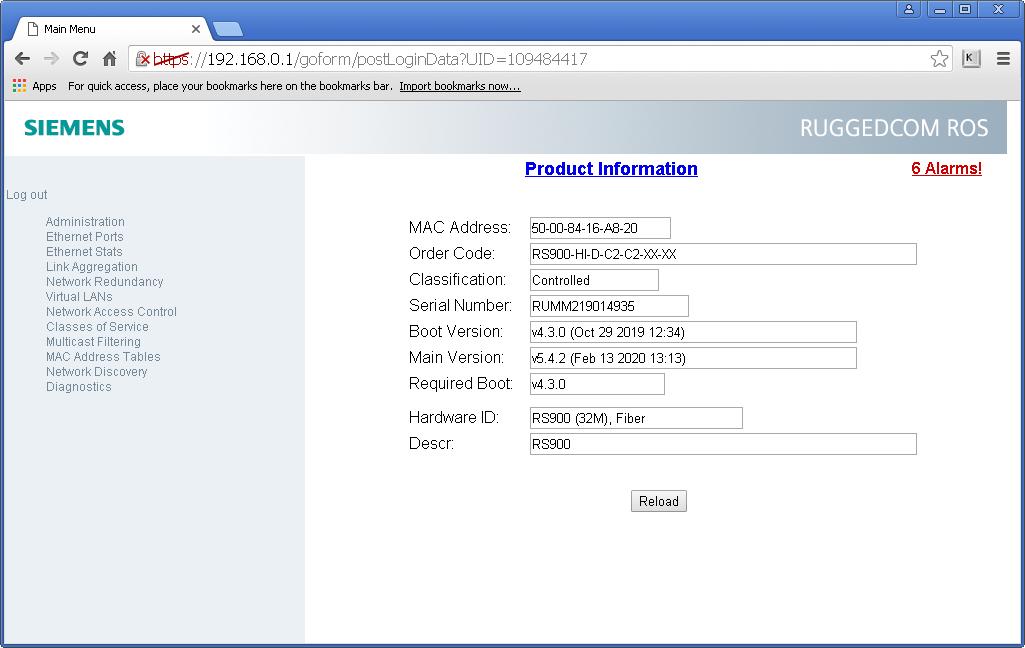The height and width of the screenshot is (648, 1025).
Task: Open the Chrome hamburger menu
Action: [x=1003, y=59]
